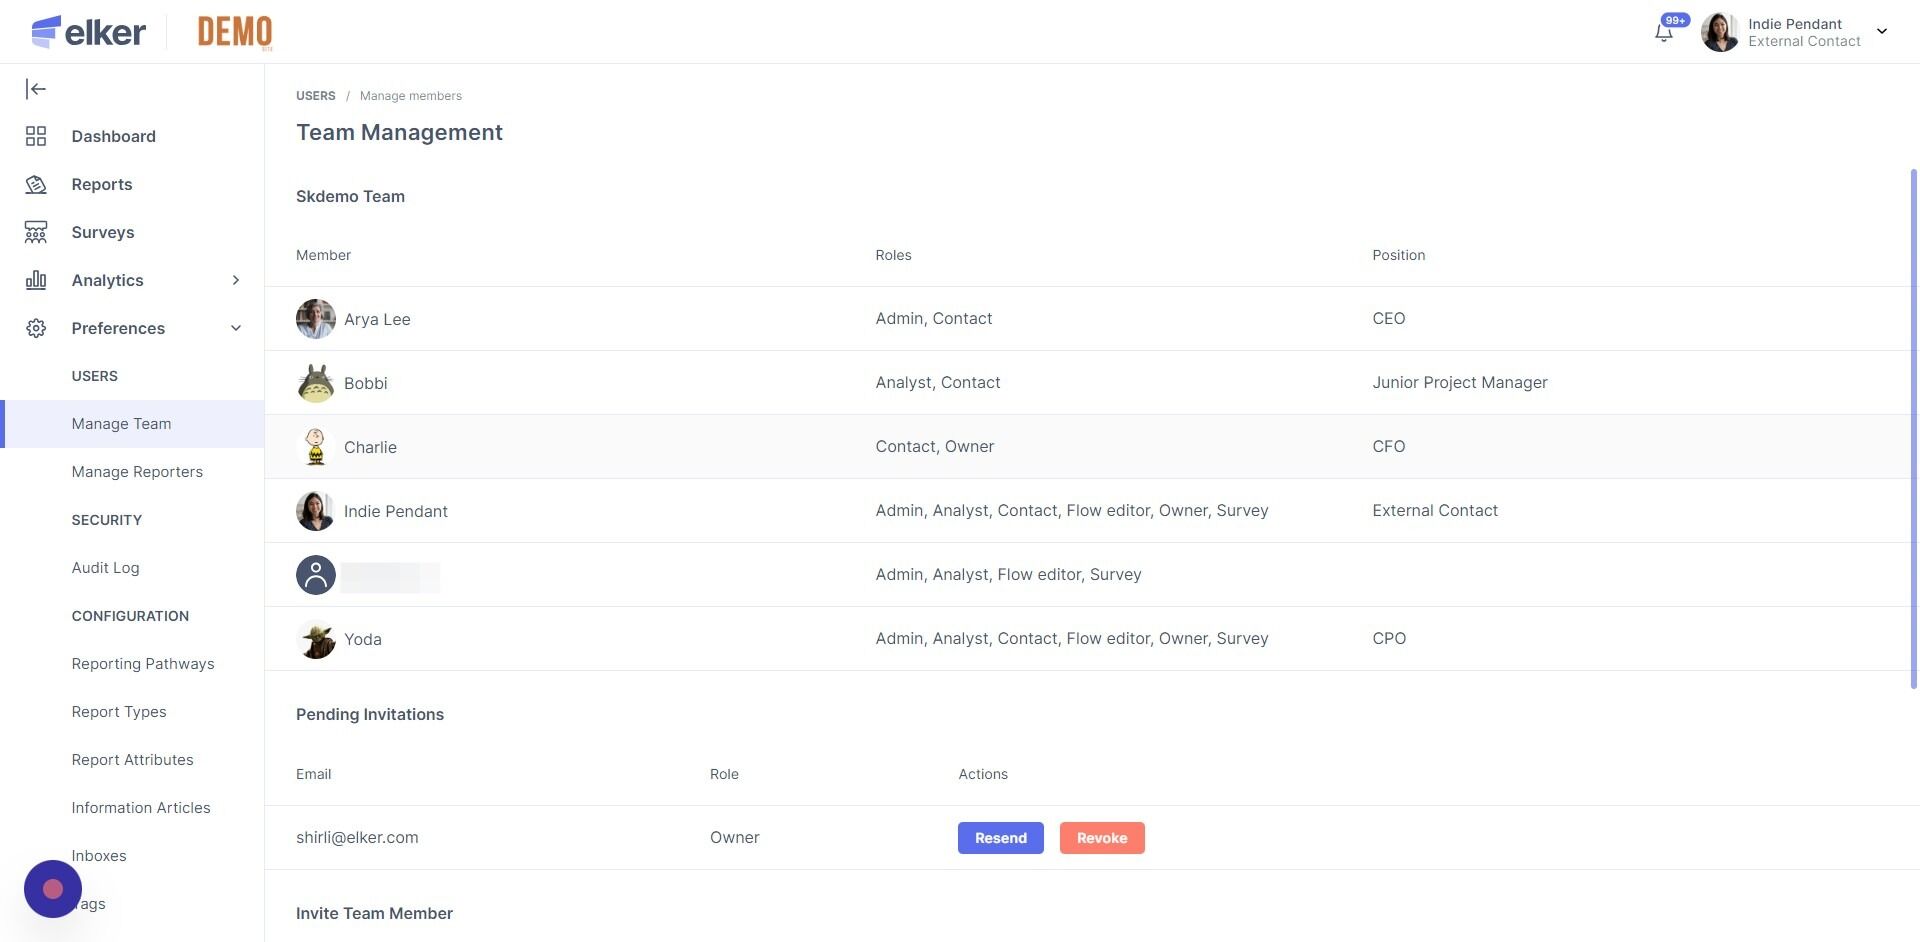Screen dimensions: 1920x942
Task: Open the notifications bell
Action: pos(1664,32)
